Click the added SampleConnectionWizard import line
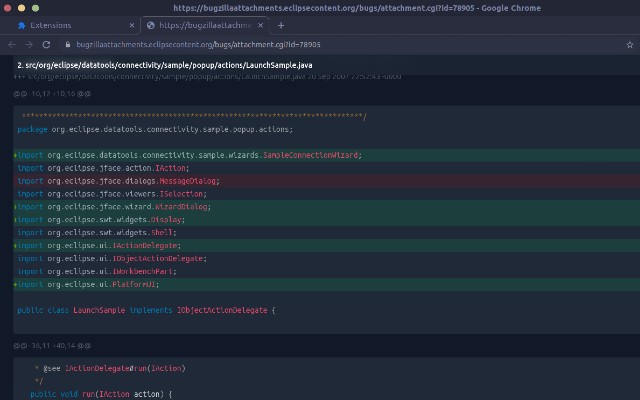Viewport: 640px width, 400px height. coord(190,155)
